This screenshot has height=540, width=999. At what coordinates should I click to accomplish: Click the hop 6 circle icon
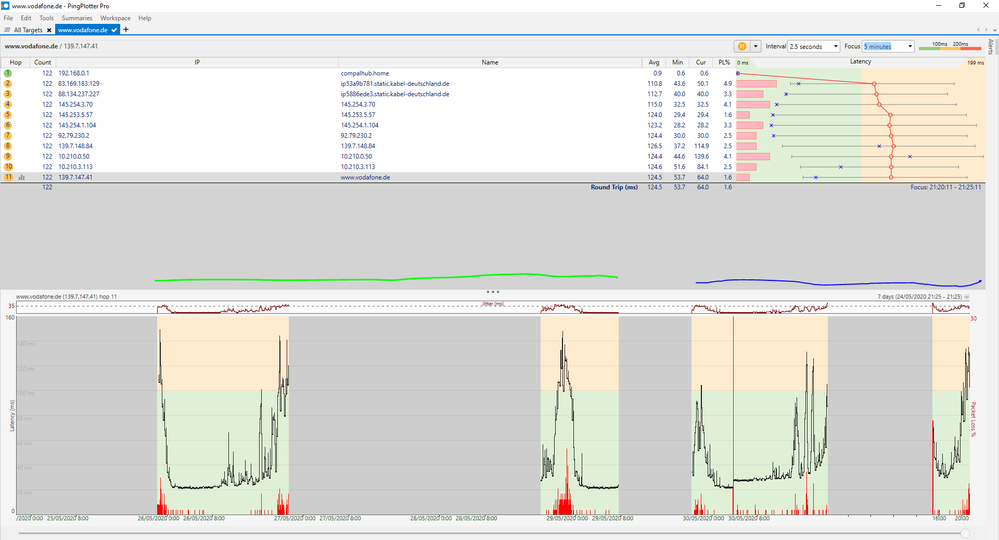pyautogui.click(x=8, y=125)
